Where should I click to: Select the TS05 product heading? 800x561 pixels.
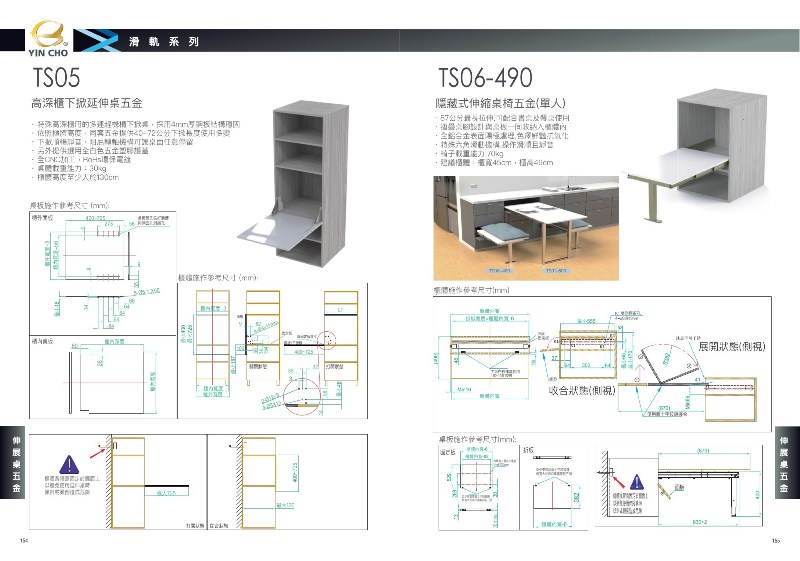(x=57, y=78)
